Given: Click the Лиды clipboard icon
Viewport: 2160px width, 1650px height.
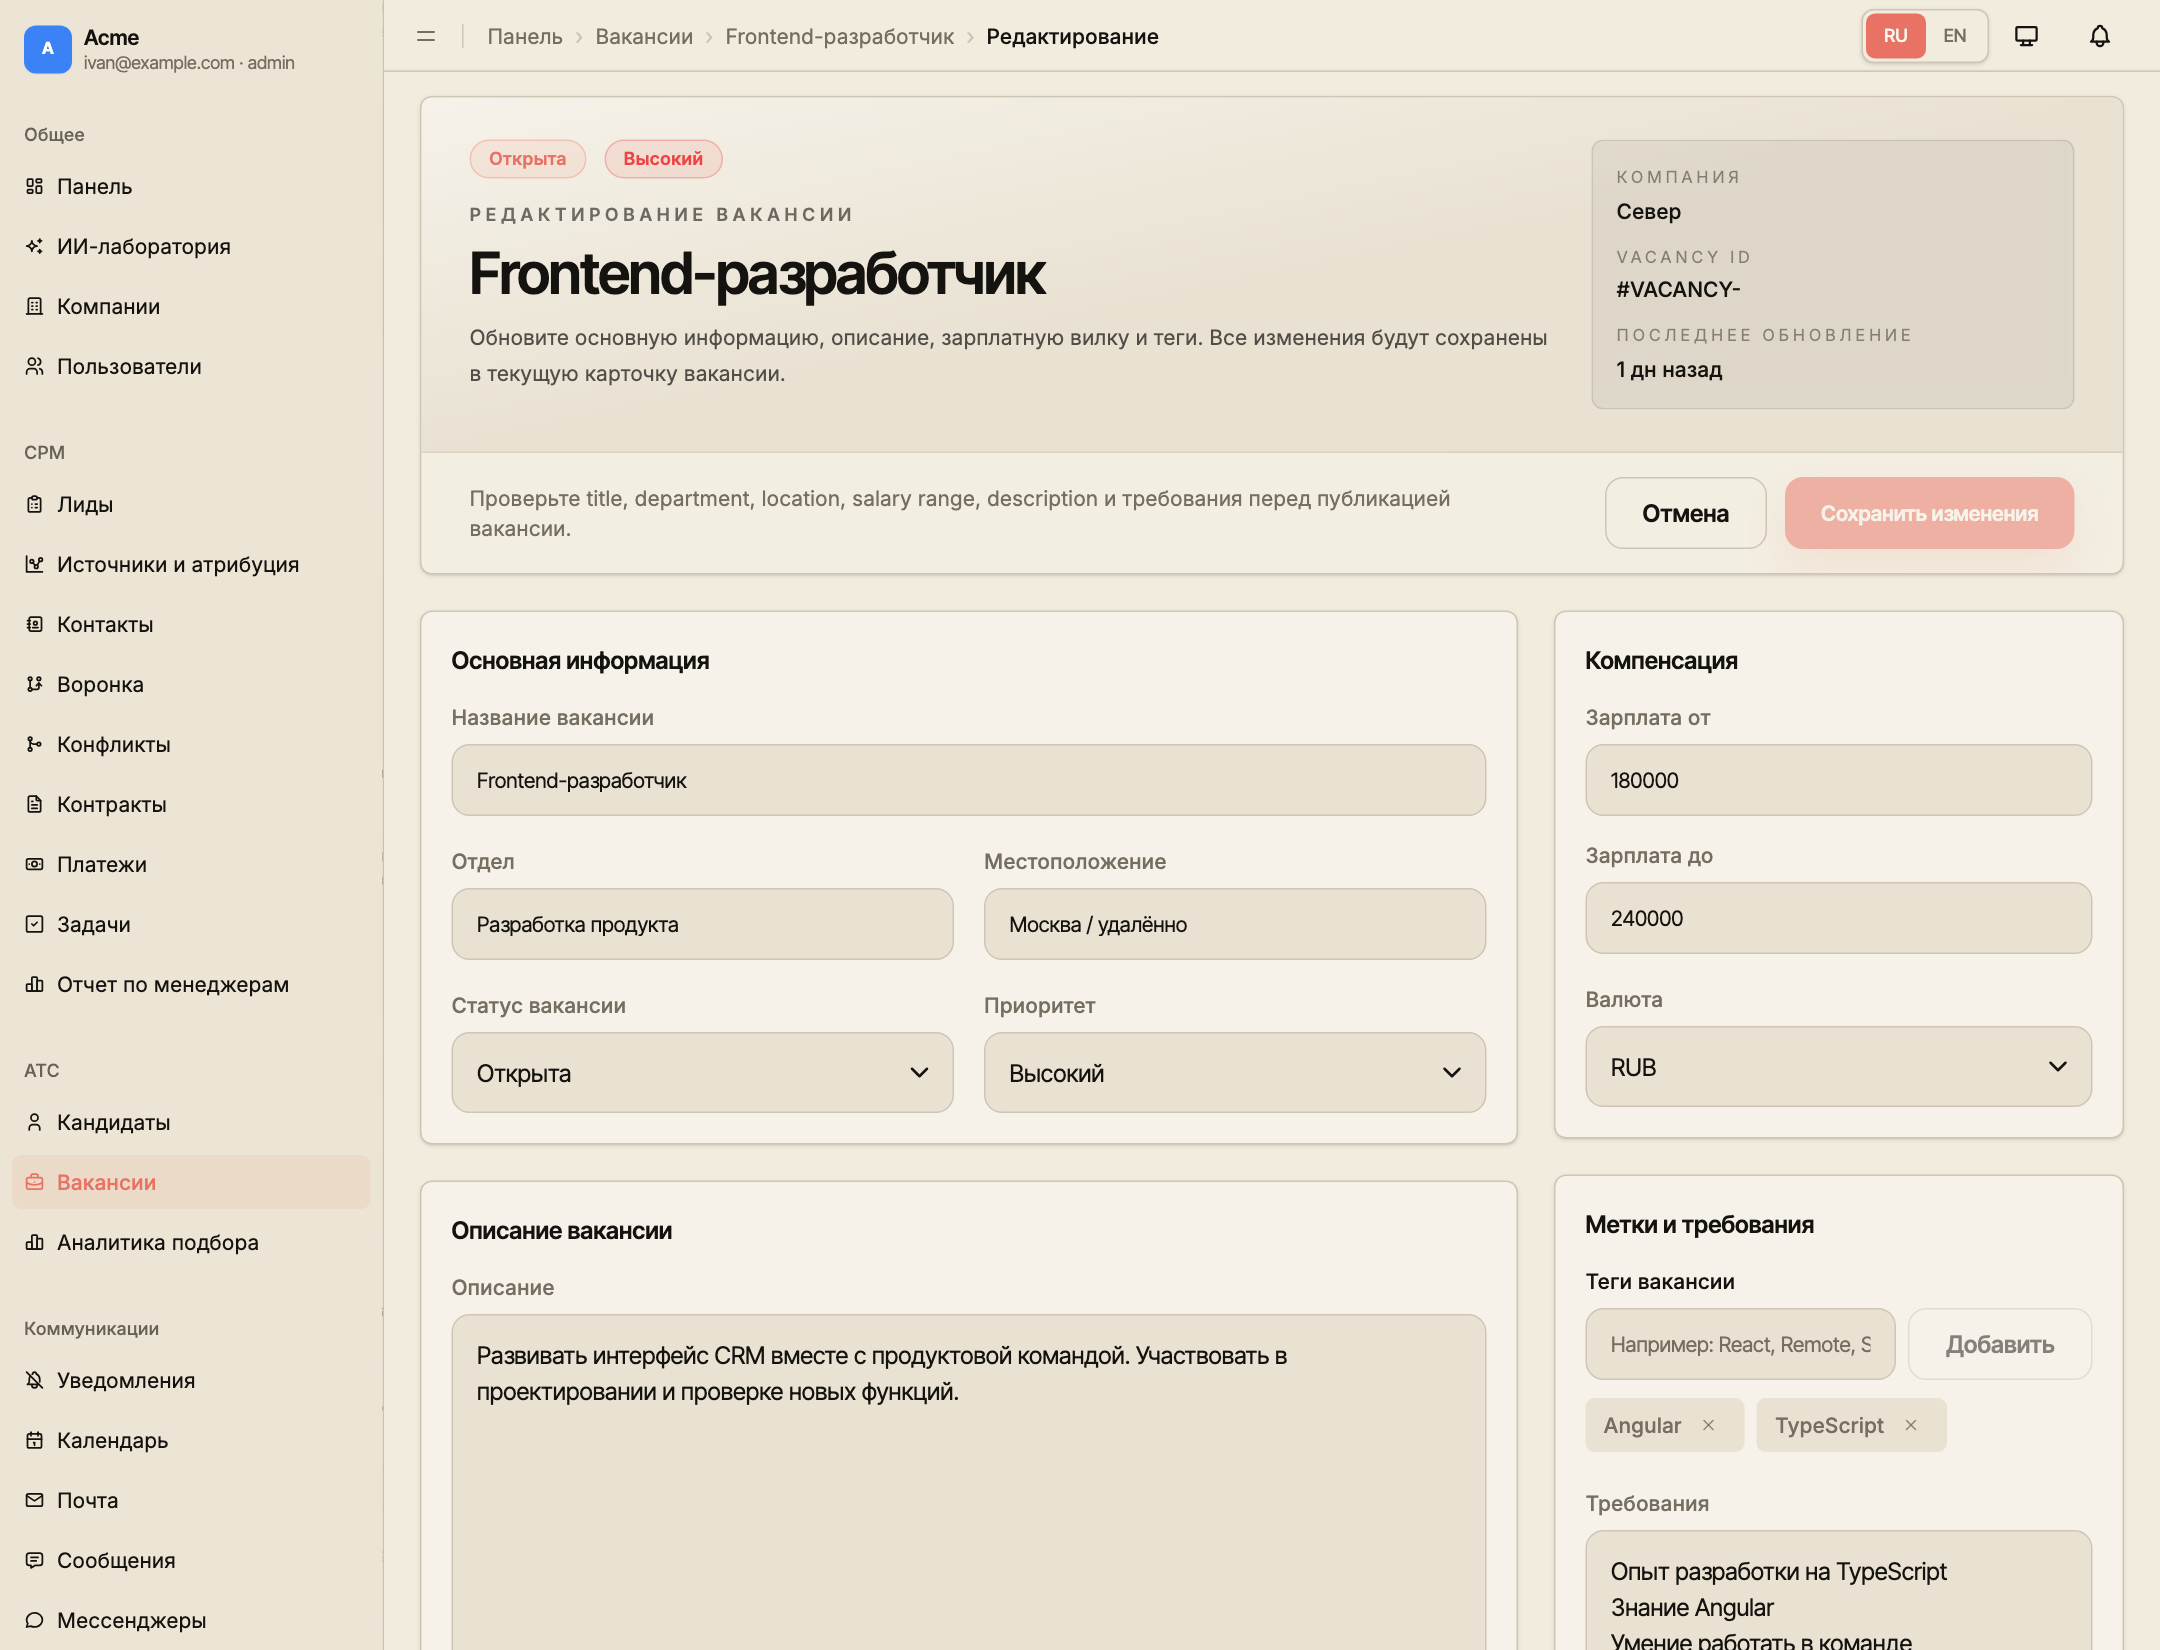Looking at the screenshot, I should [34, 504].
